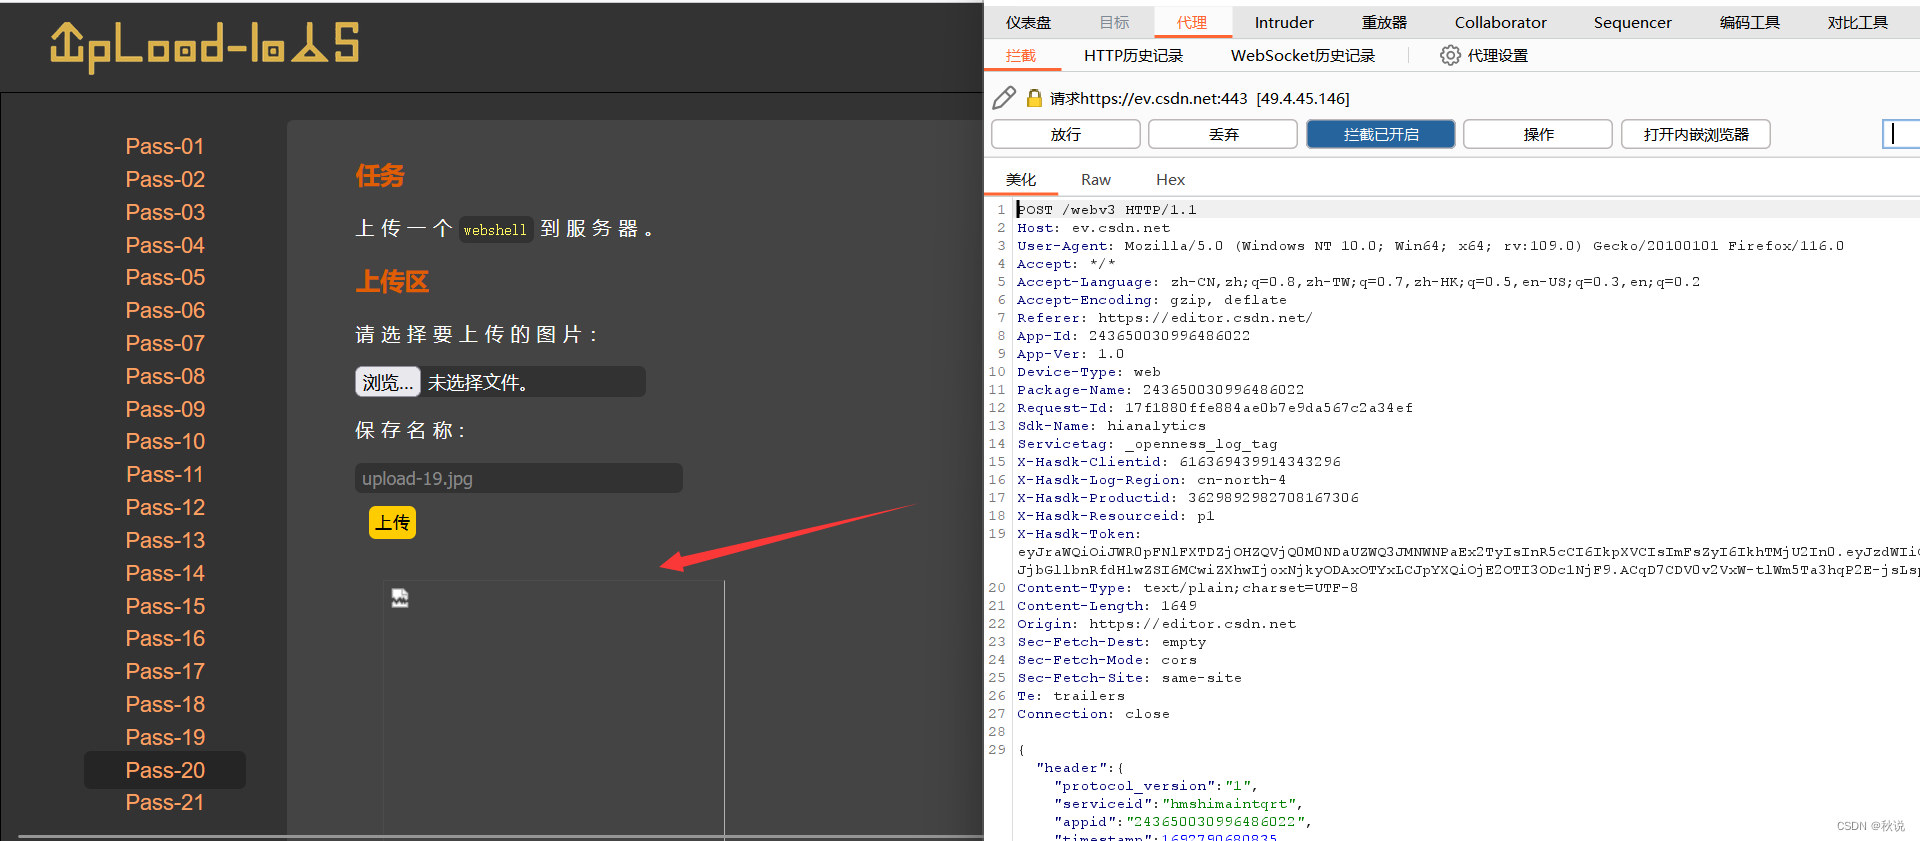Click the 放行 forward button
Image resolution: width=1920 pixels, height=841 pixels.
click(x=1066, y=134)
